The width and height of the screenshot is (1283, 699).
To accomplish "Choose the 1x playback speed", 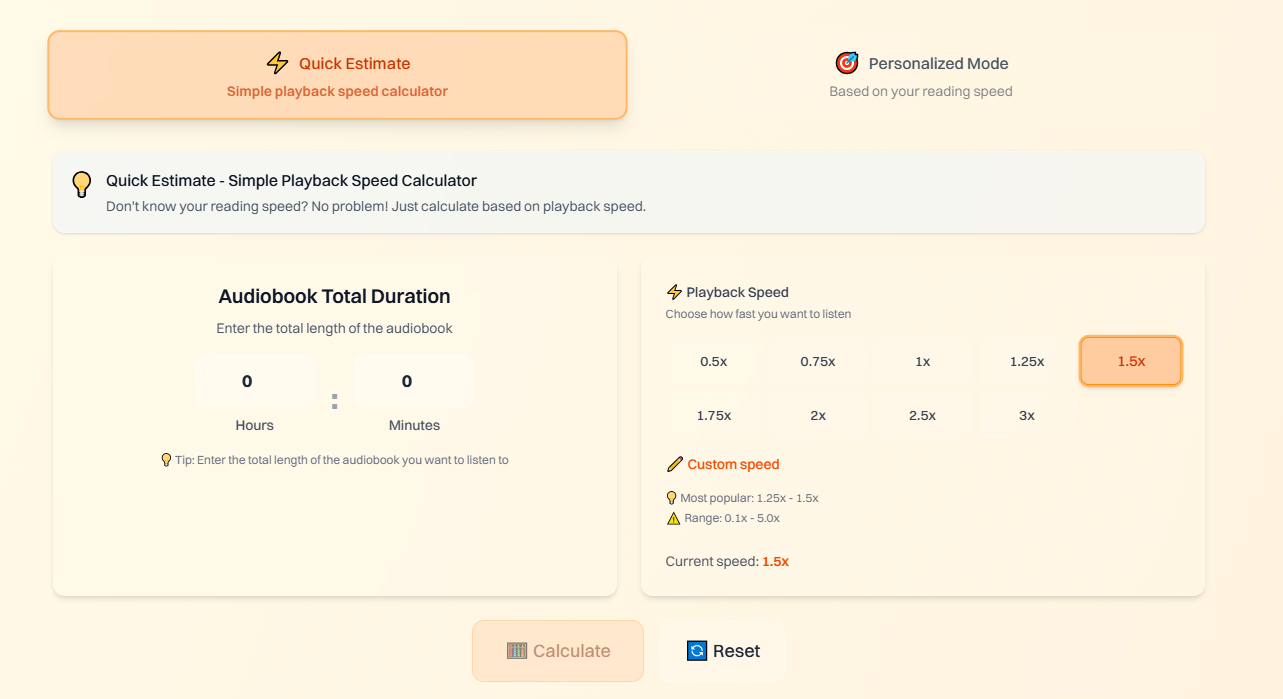I will click(923, 361).
